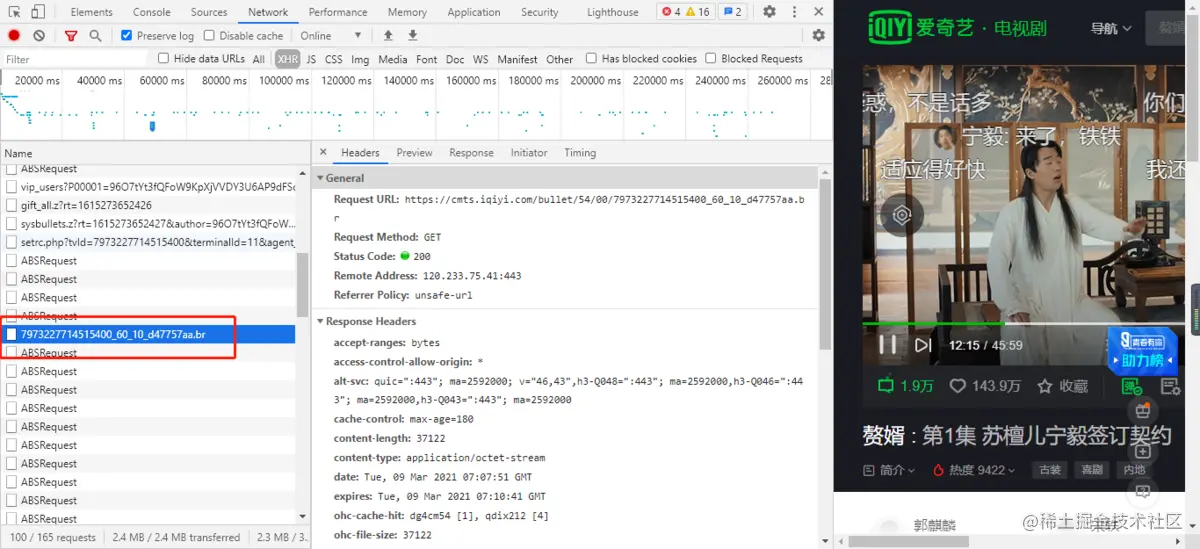
Task: Open the Online throttling dropdown
Action: point(331,35)
